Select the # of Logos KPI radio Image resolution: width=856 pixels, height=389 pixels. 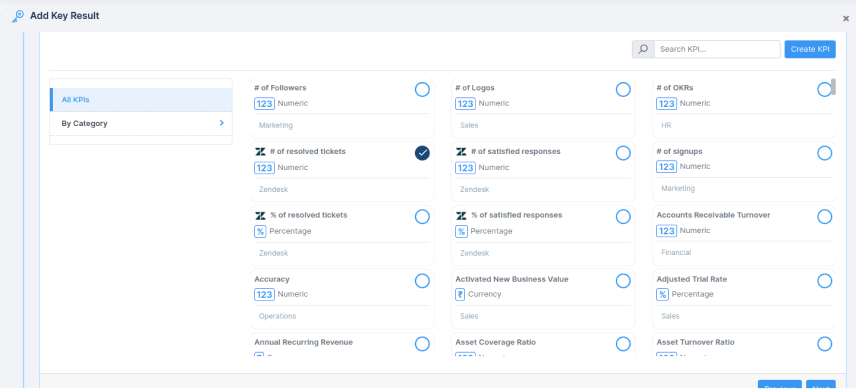point(623,89)
